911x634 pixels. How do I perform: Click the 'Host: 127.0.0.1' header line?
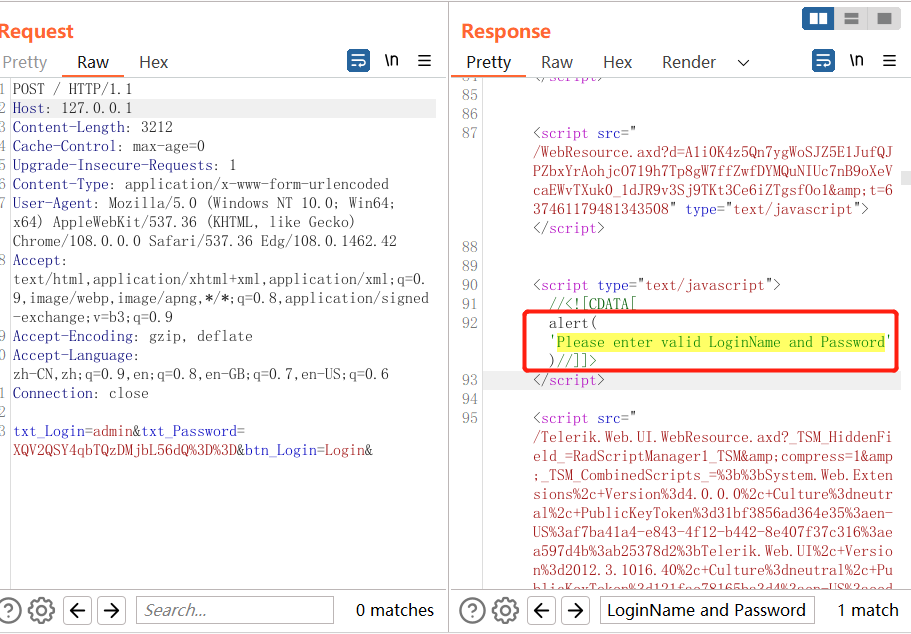(73, 108)
